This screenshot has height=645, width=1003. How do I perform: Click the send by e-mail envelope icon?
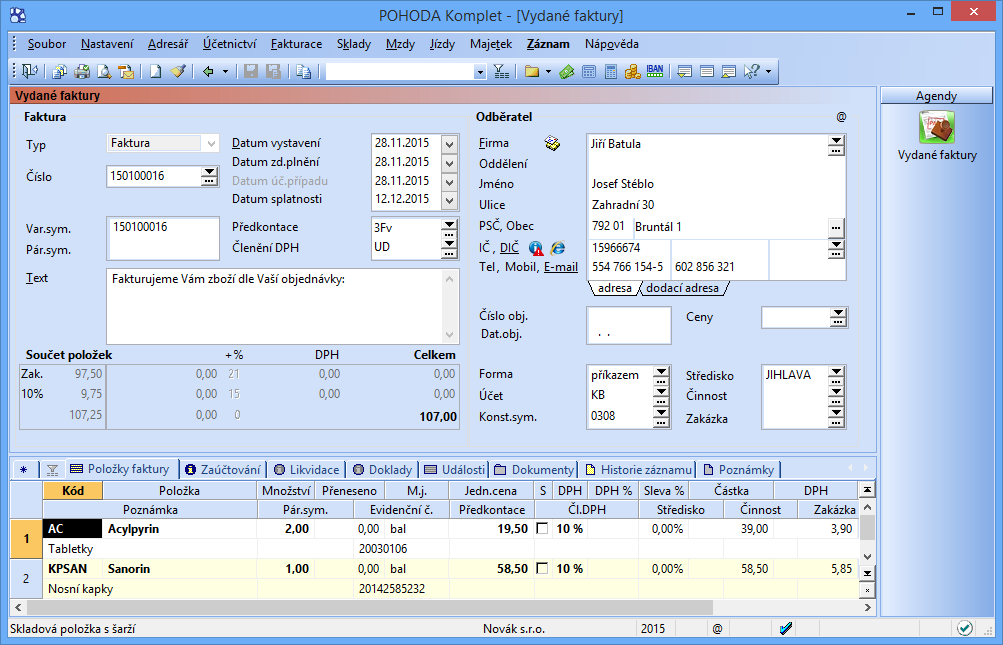[x=127, y=71]
